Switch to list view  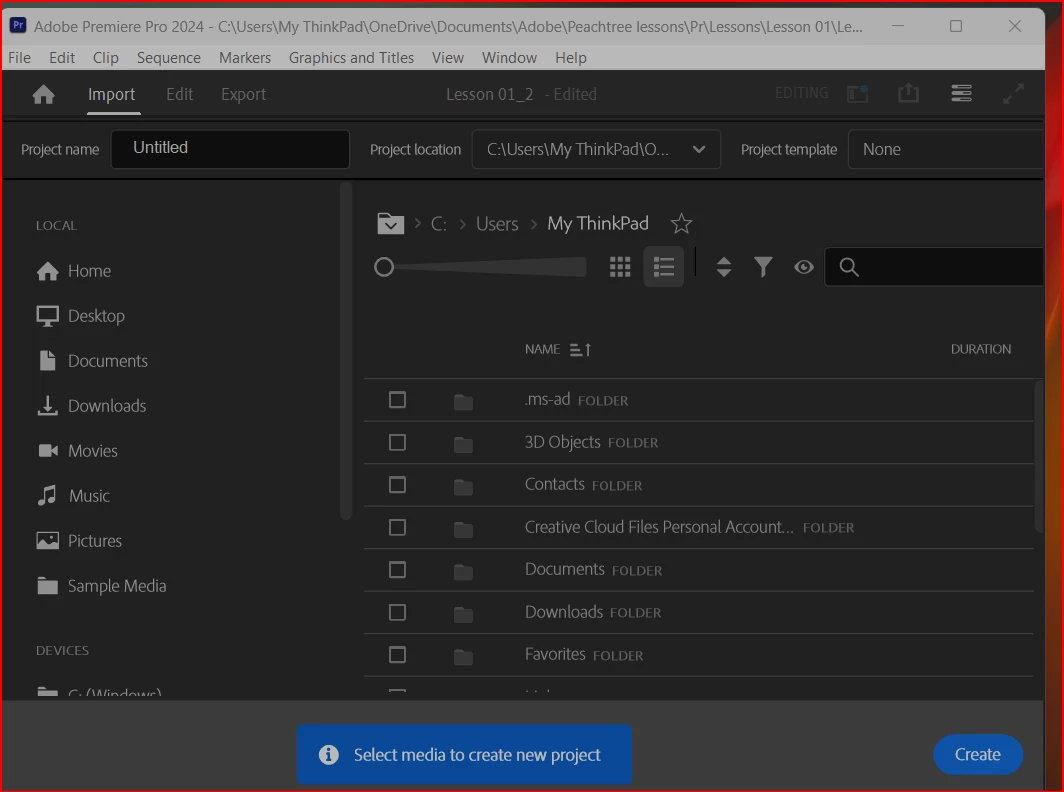tap(664, 267)
